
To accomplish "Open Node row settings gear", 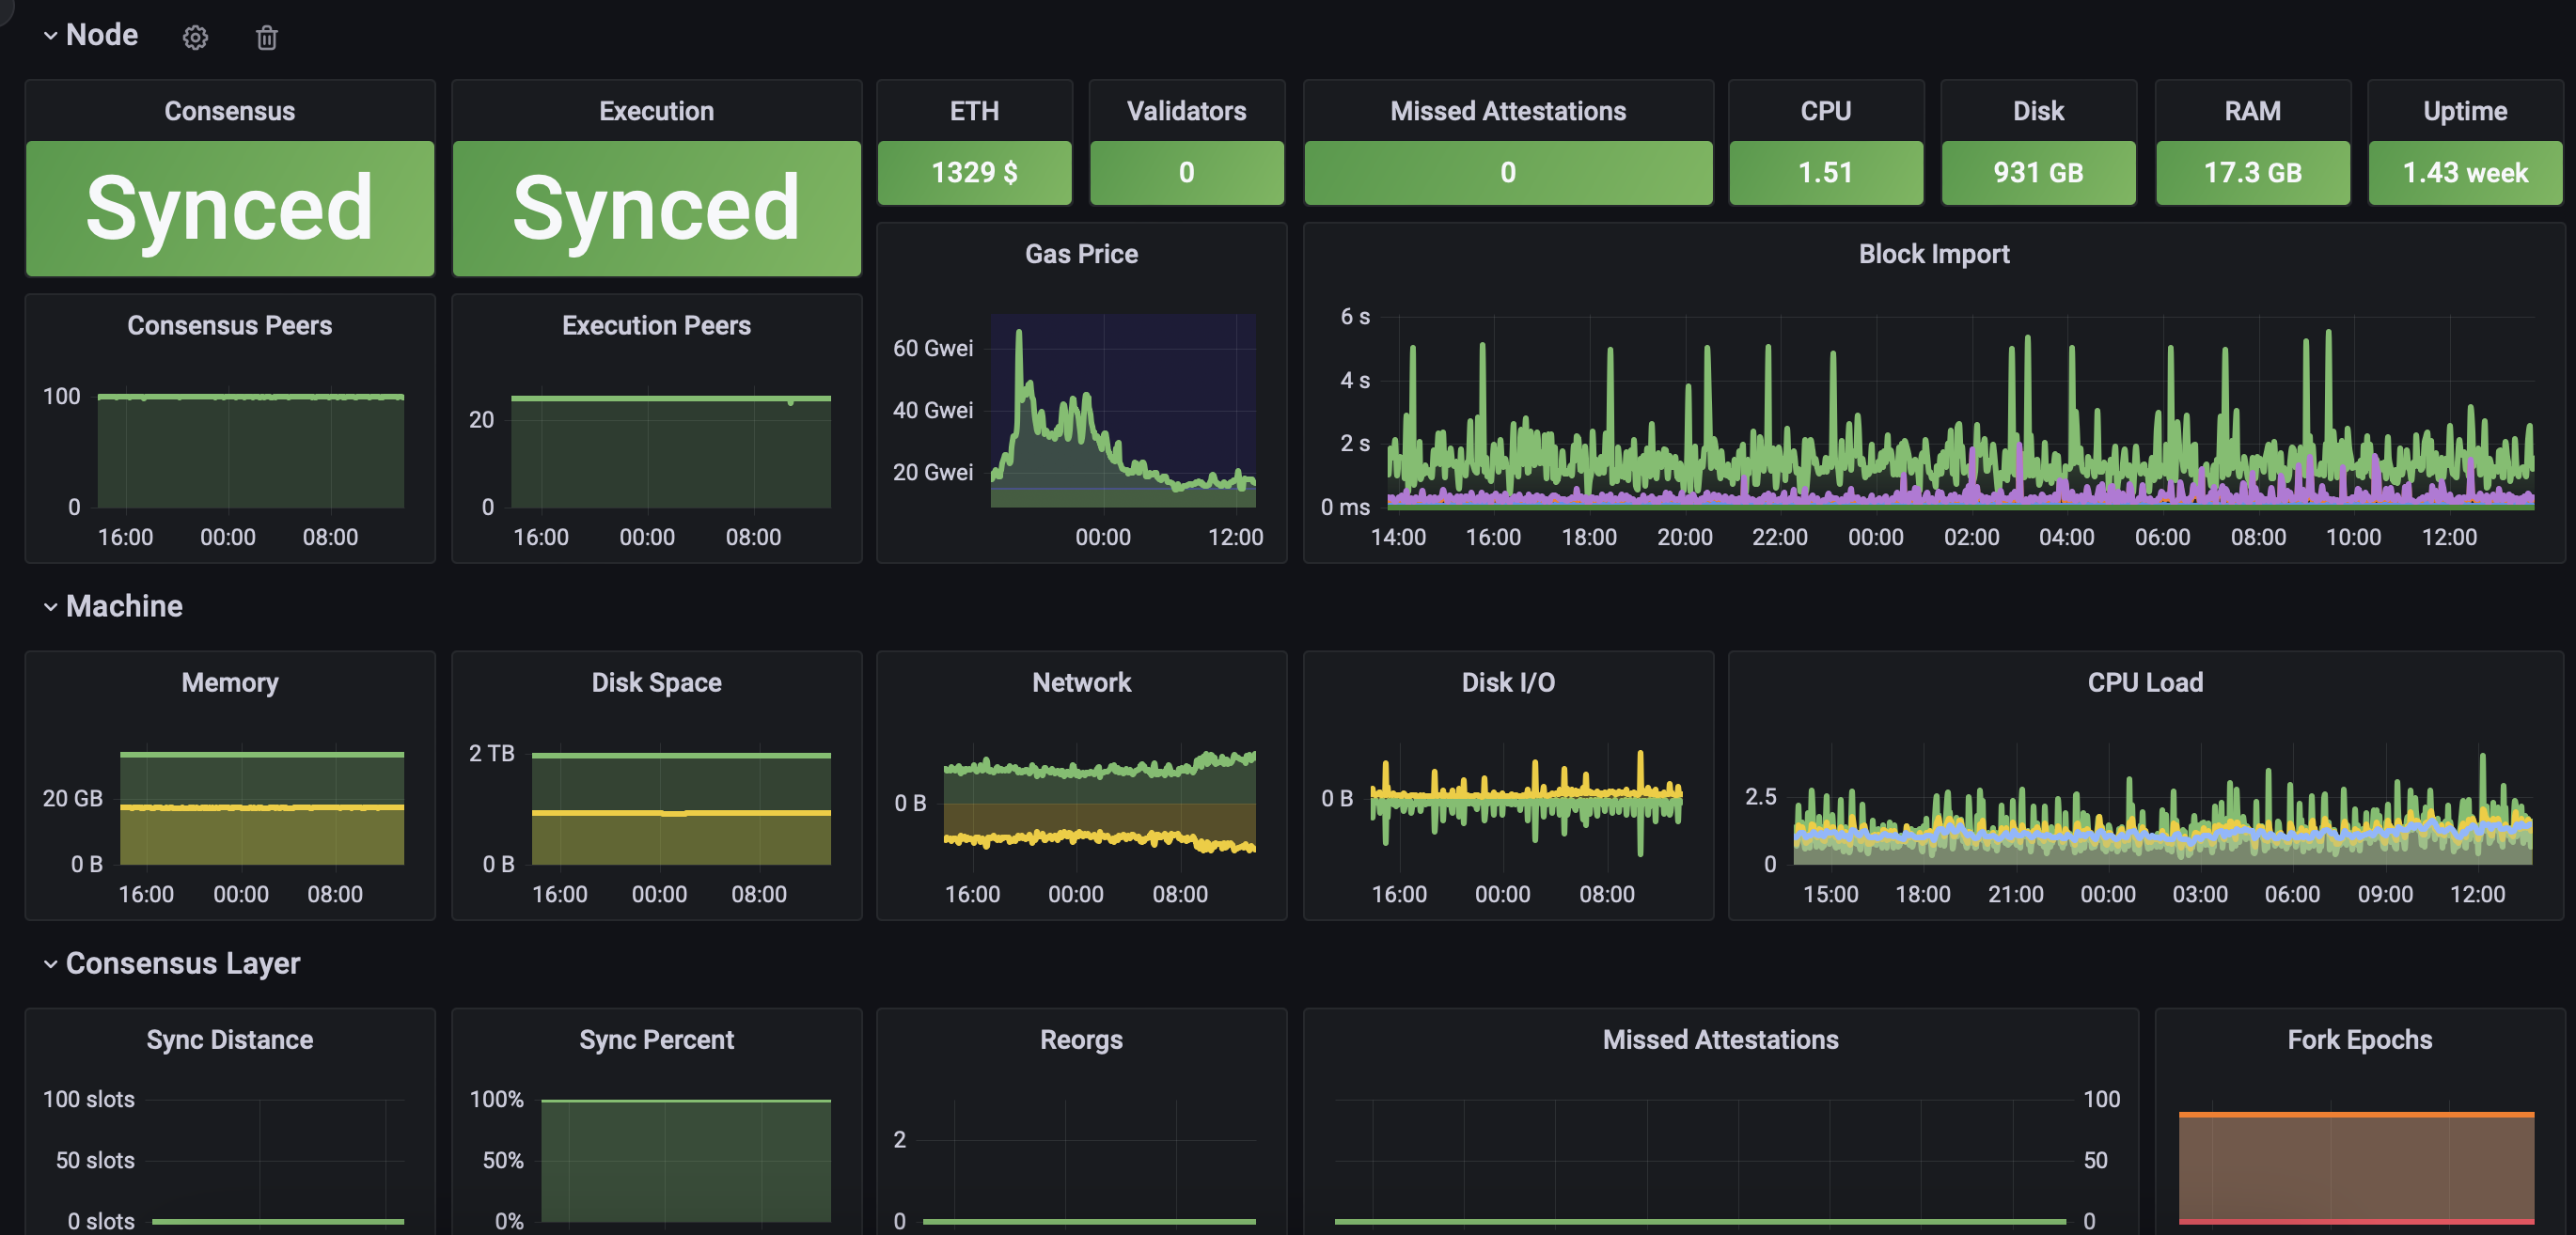I will (x=195, y=38).
